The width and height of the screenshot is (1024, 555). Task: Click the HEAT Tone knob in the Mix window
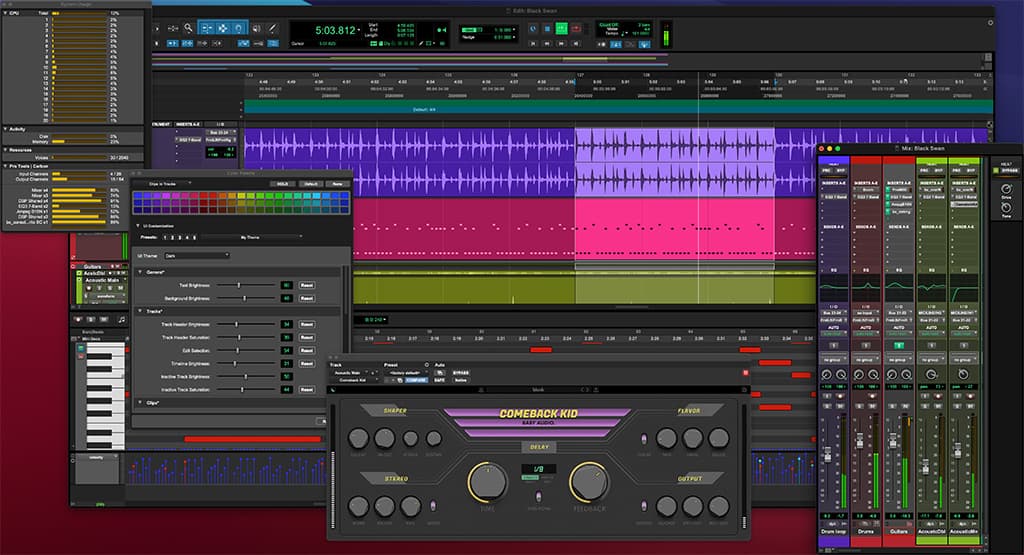tap(1006, 208)
